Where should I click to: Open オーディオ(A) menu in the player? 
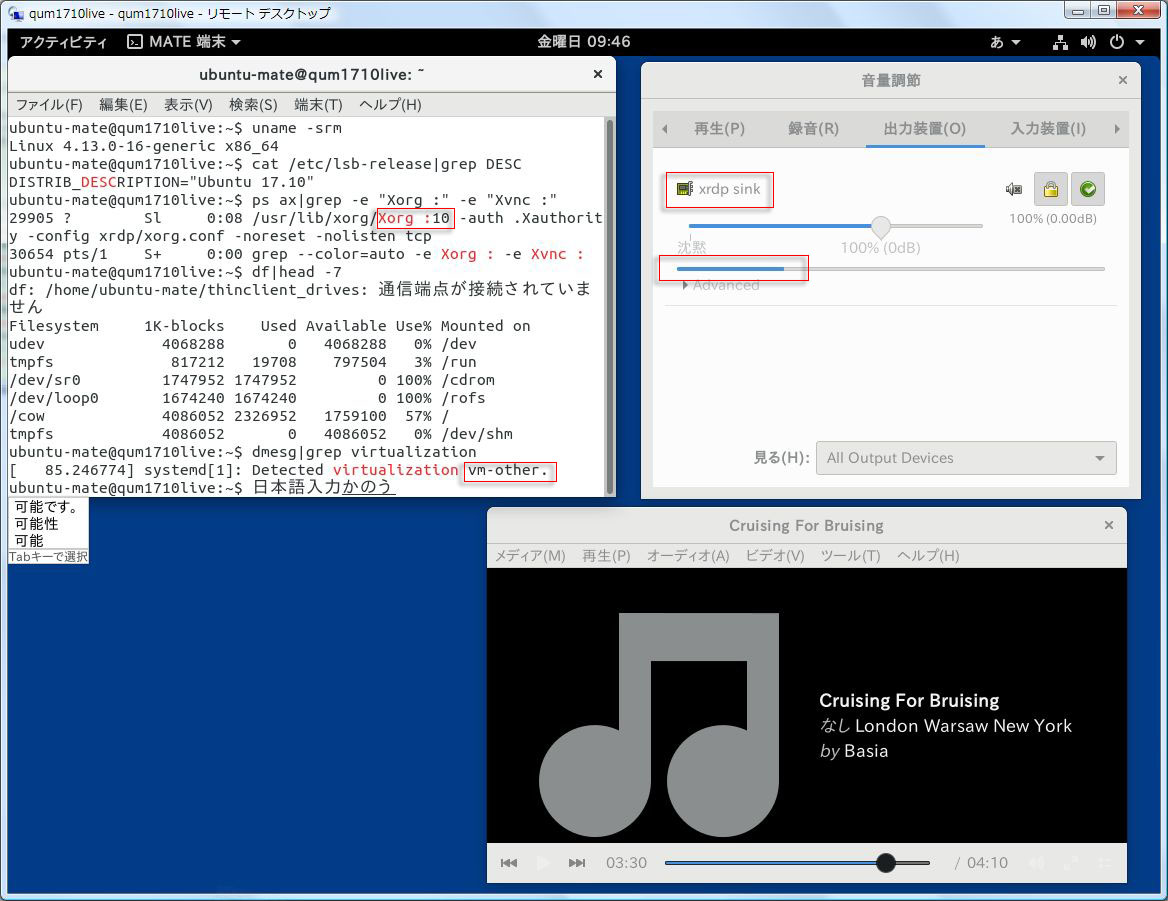point(688,555)
